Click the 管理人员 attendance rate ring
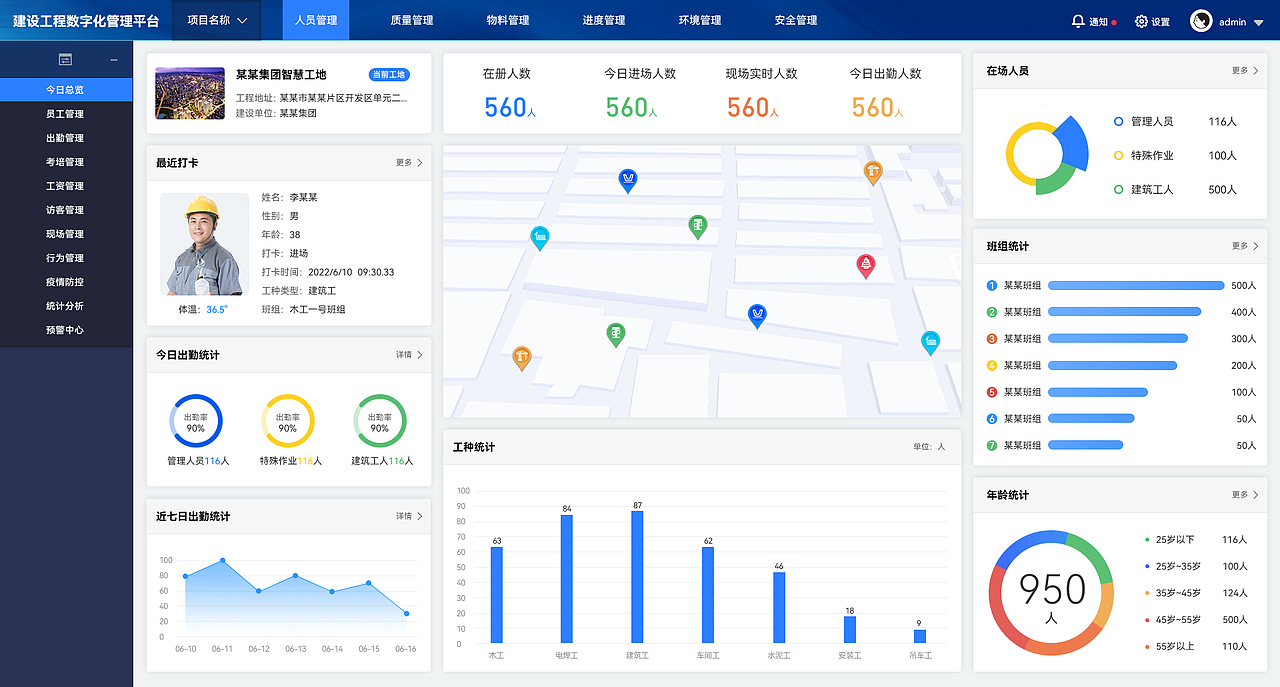Image resolution: width=1280 pixels, height=687 pixels. point(196,421)
